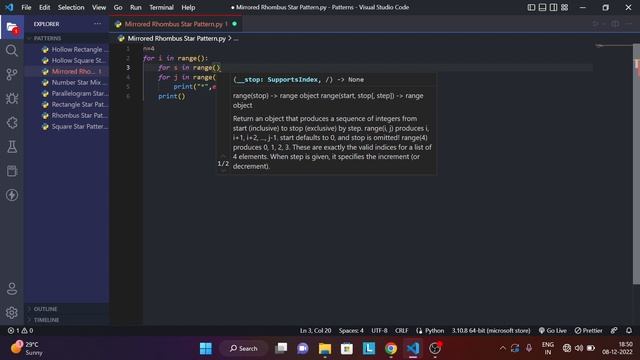Screen dimensions: 640x360
Task: Open Google Chrome from taskbar
Action: click(391, 348)
